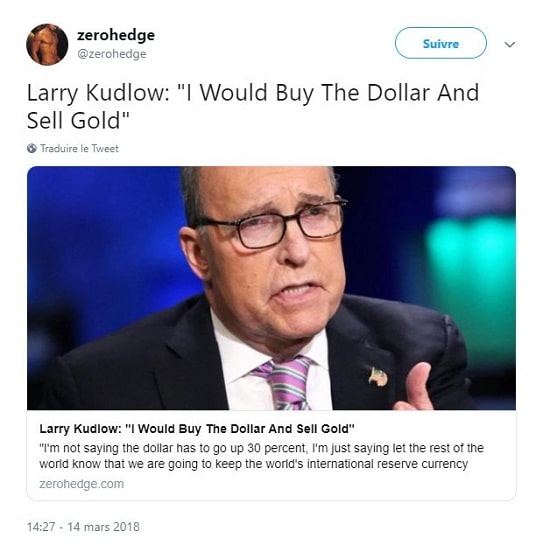Select the Traduire le Tweet link
The image size is (550, 545).
(79, 148)
